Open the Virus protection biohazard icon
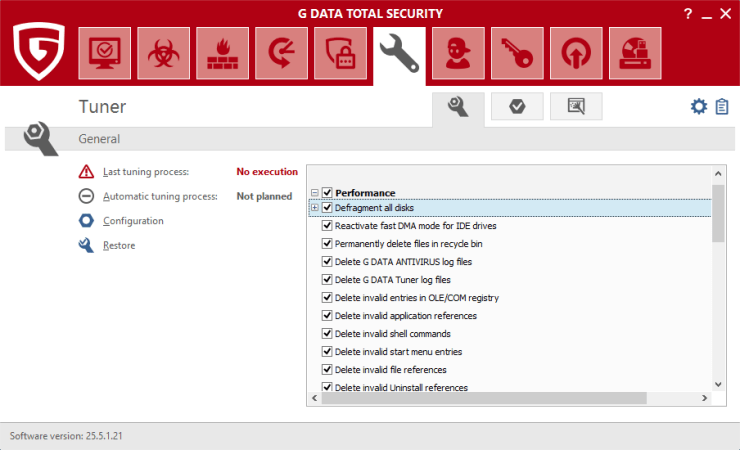Screen dimensions: 740x450 [x=163, y=53]
